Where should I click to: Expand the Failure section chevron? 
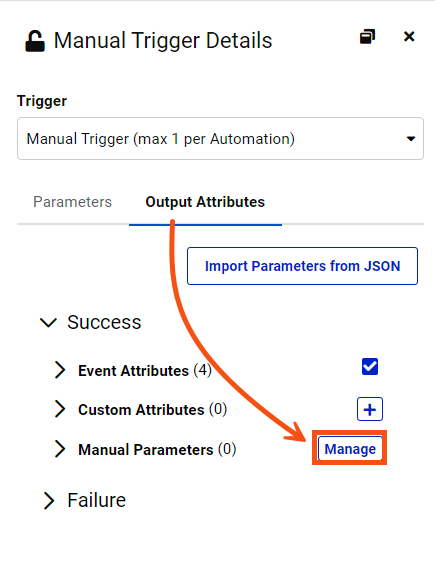[x=49, y=500]
